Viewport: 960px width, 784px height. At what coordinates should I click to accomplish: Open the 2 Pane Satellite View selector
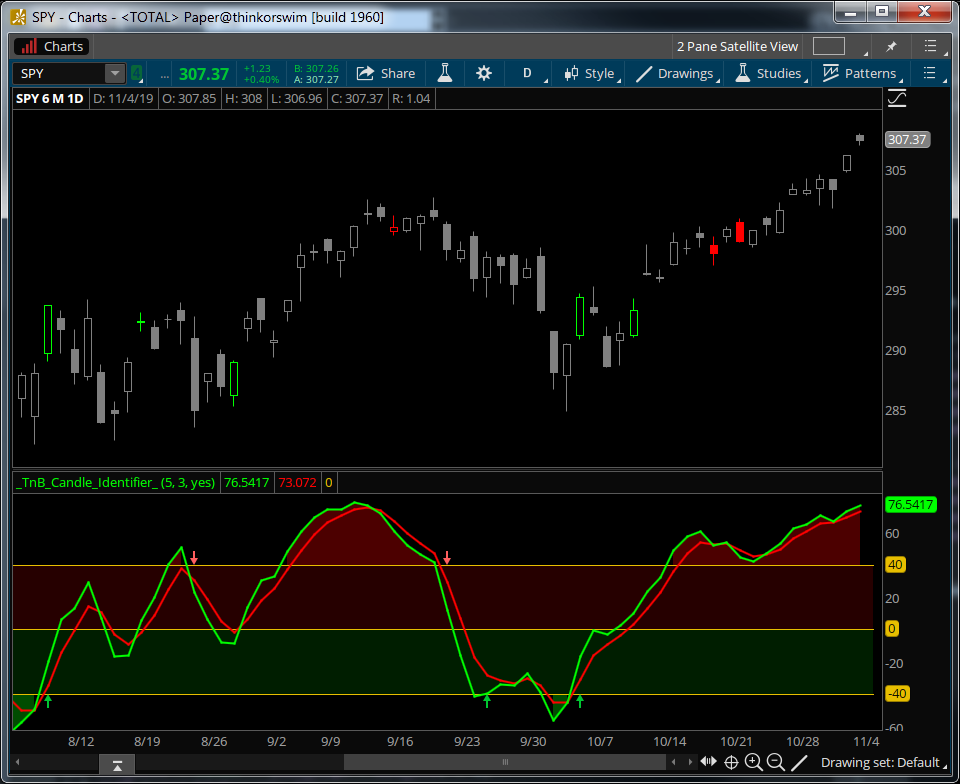click(x=737, y=47)
